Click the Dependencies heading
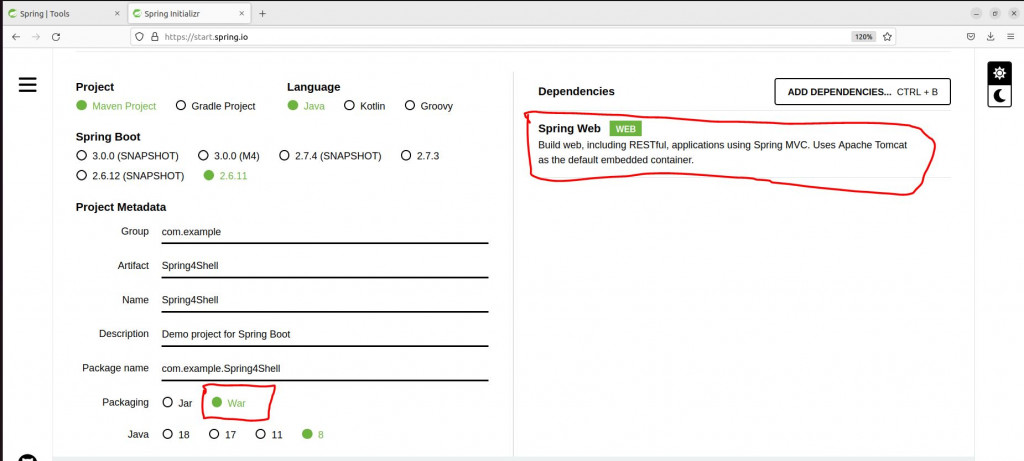This screenshot has height=461, width=1024. click(576, 91)
